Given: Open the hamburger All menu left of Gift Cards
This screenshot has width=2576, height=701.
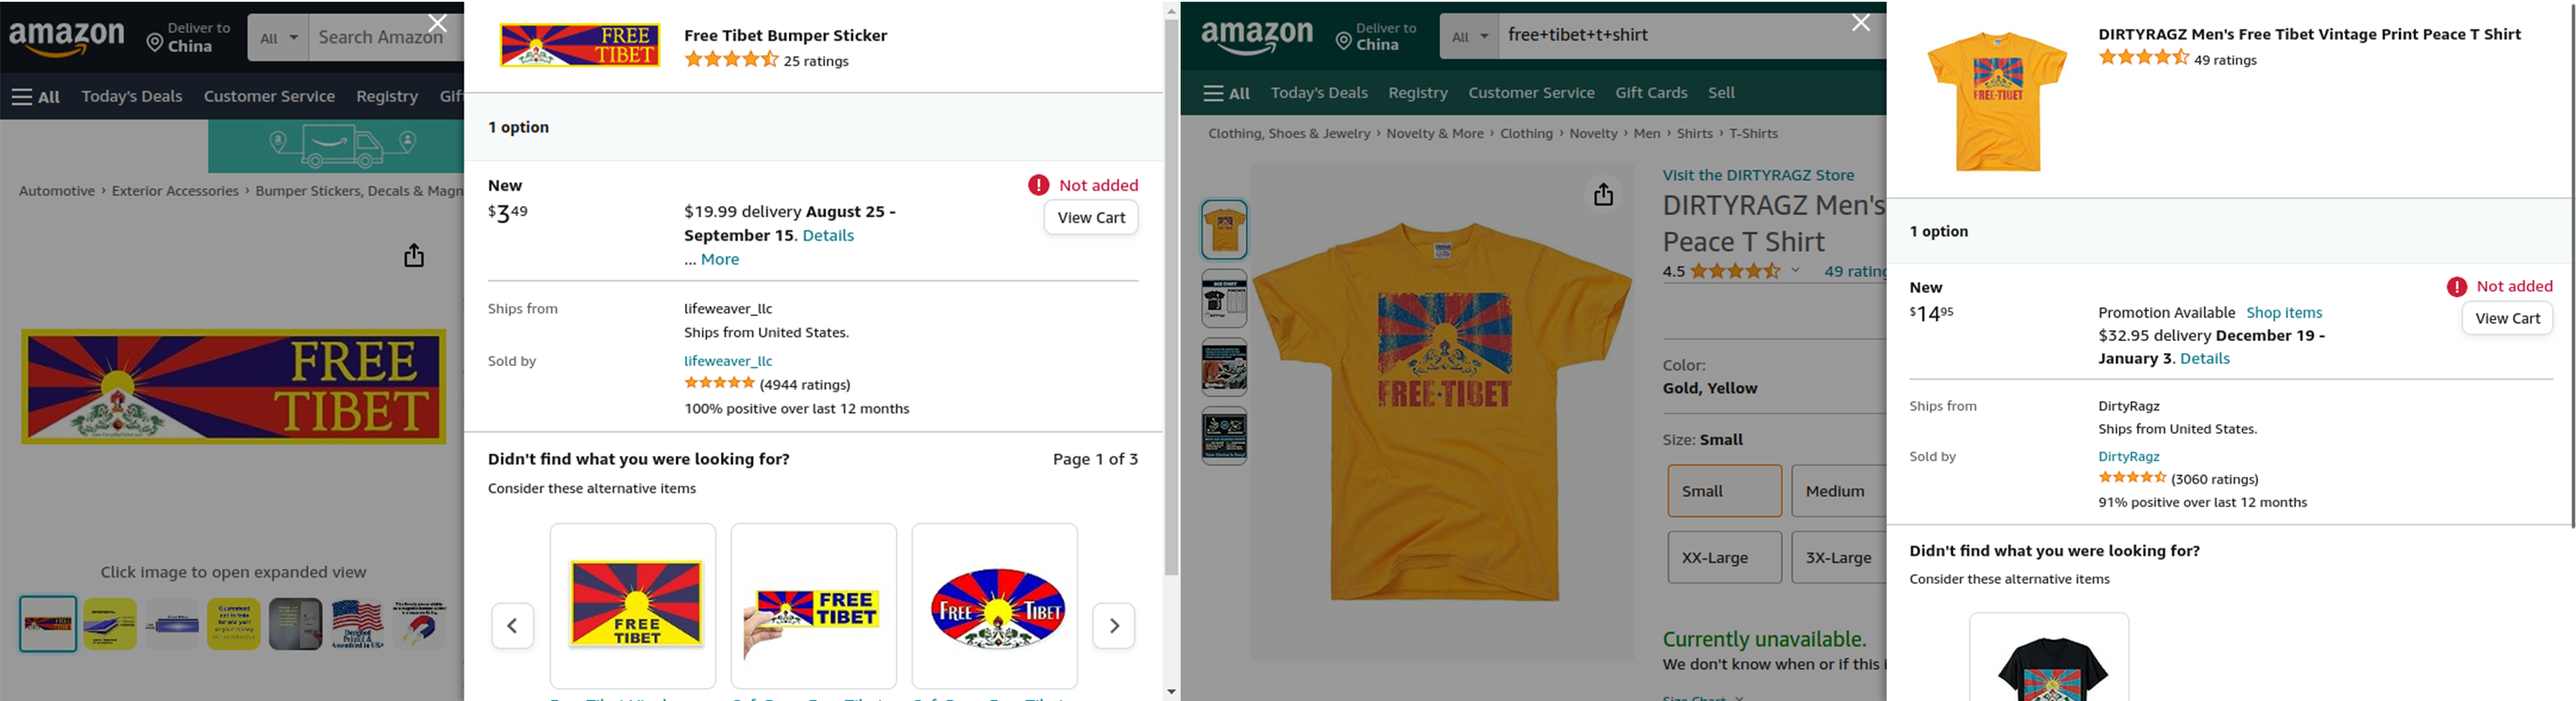Looking at the screenshot, I should click(1227, 93).
